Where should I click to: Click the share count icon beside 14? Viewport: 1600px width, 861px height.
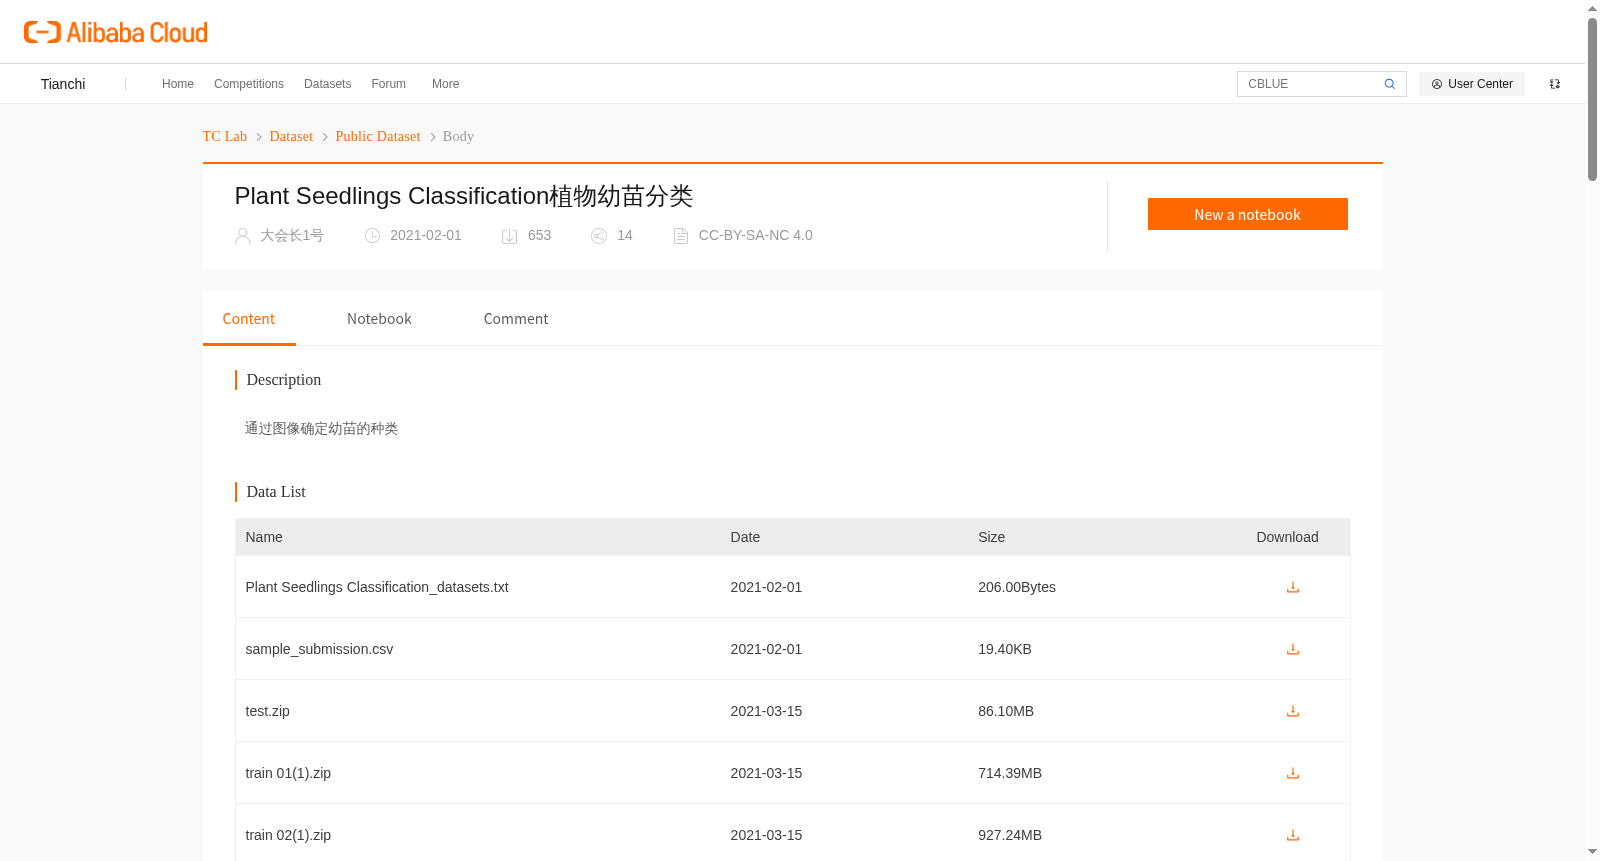tap(599, 236)
